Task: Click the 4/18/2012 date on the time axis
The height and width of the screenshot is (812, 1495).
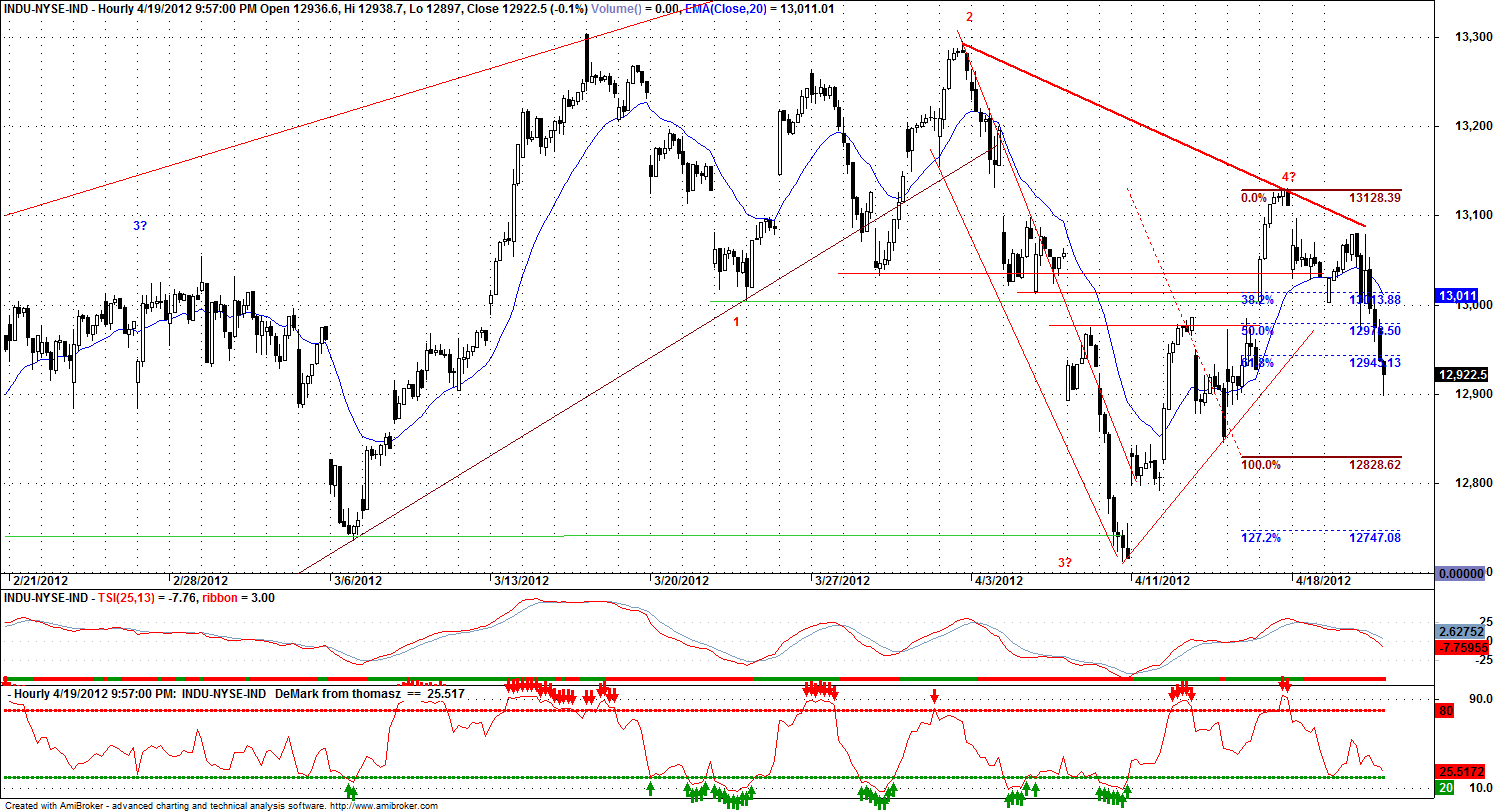Action: coord(1323,580)
